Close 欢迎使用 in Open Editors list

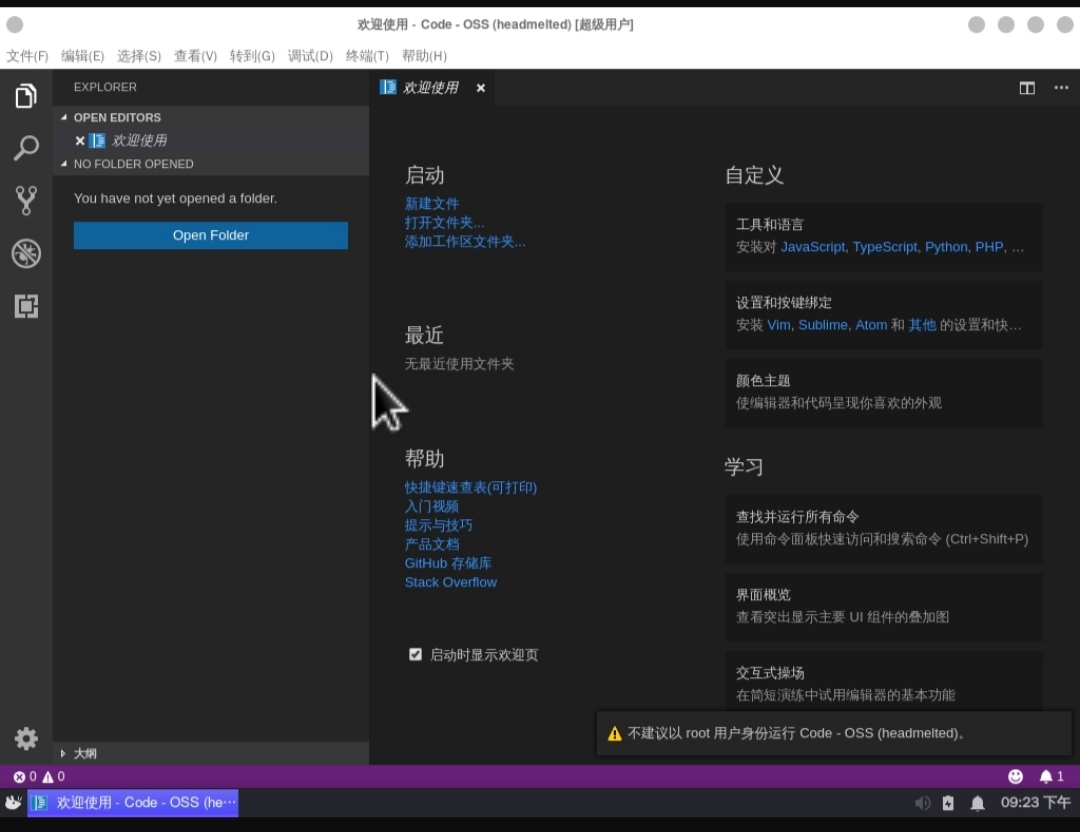(x=80, y=141)
